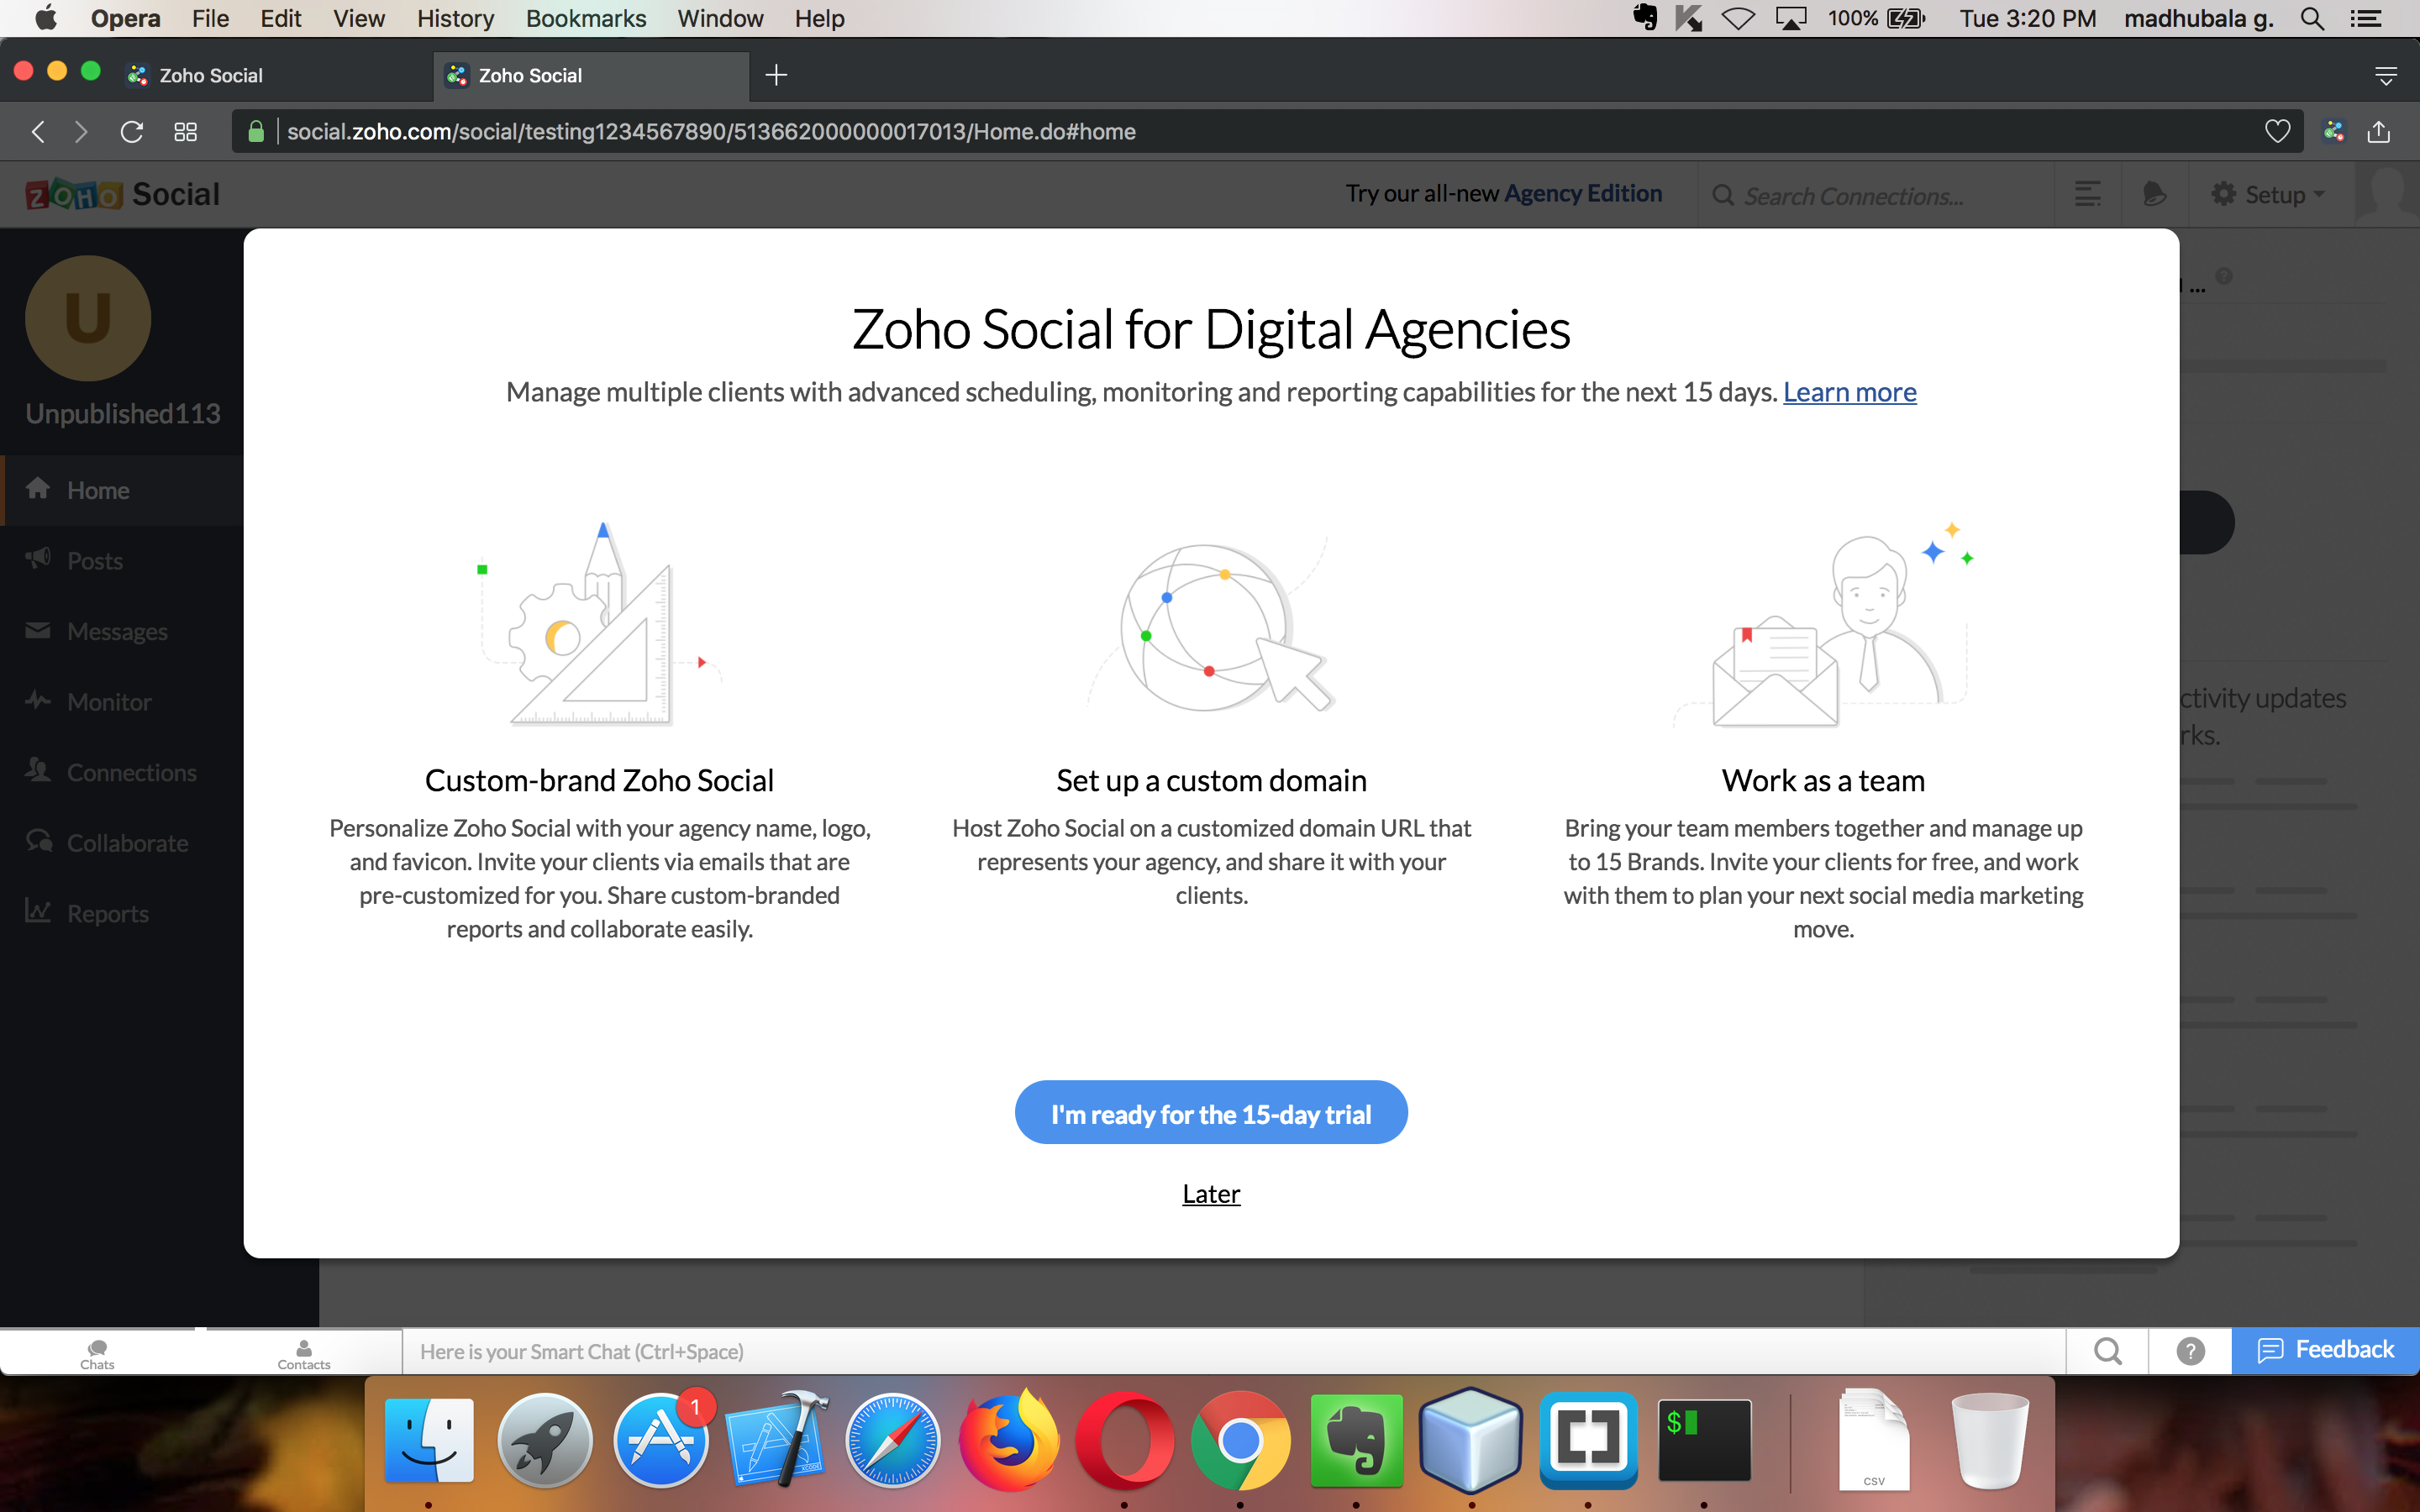Open the Opera tab menu icon
The image size is (2420, 1512).
click(2386, 76)
